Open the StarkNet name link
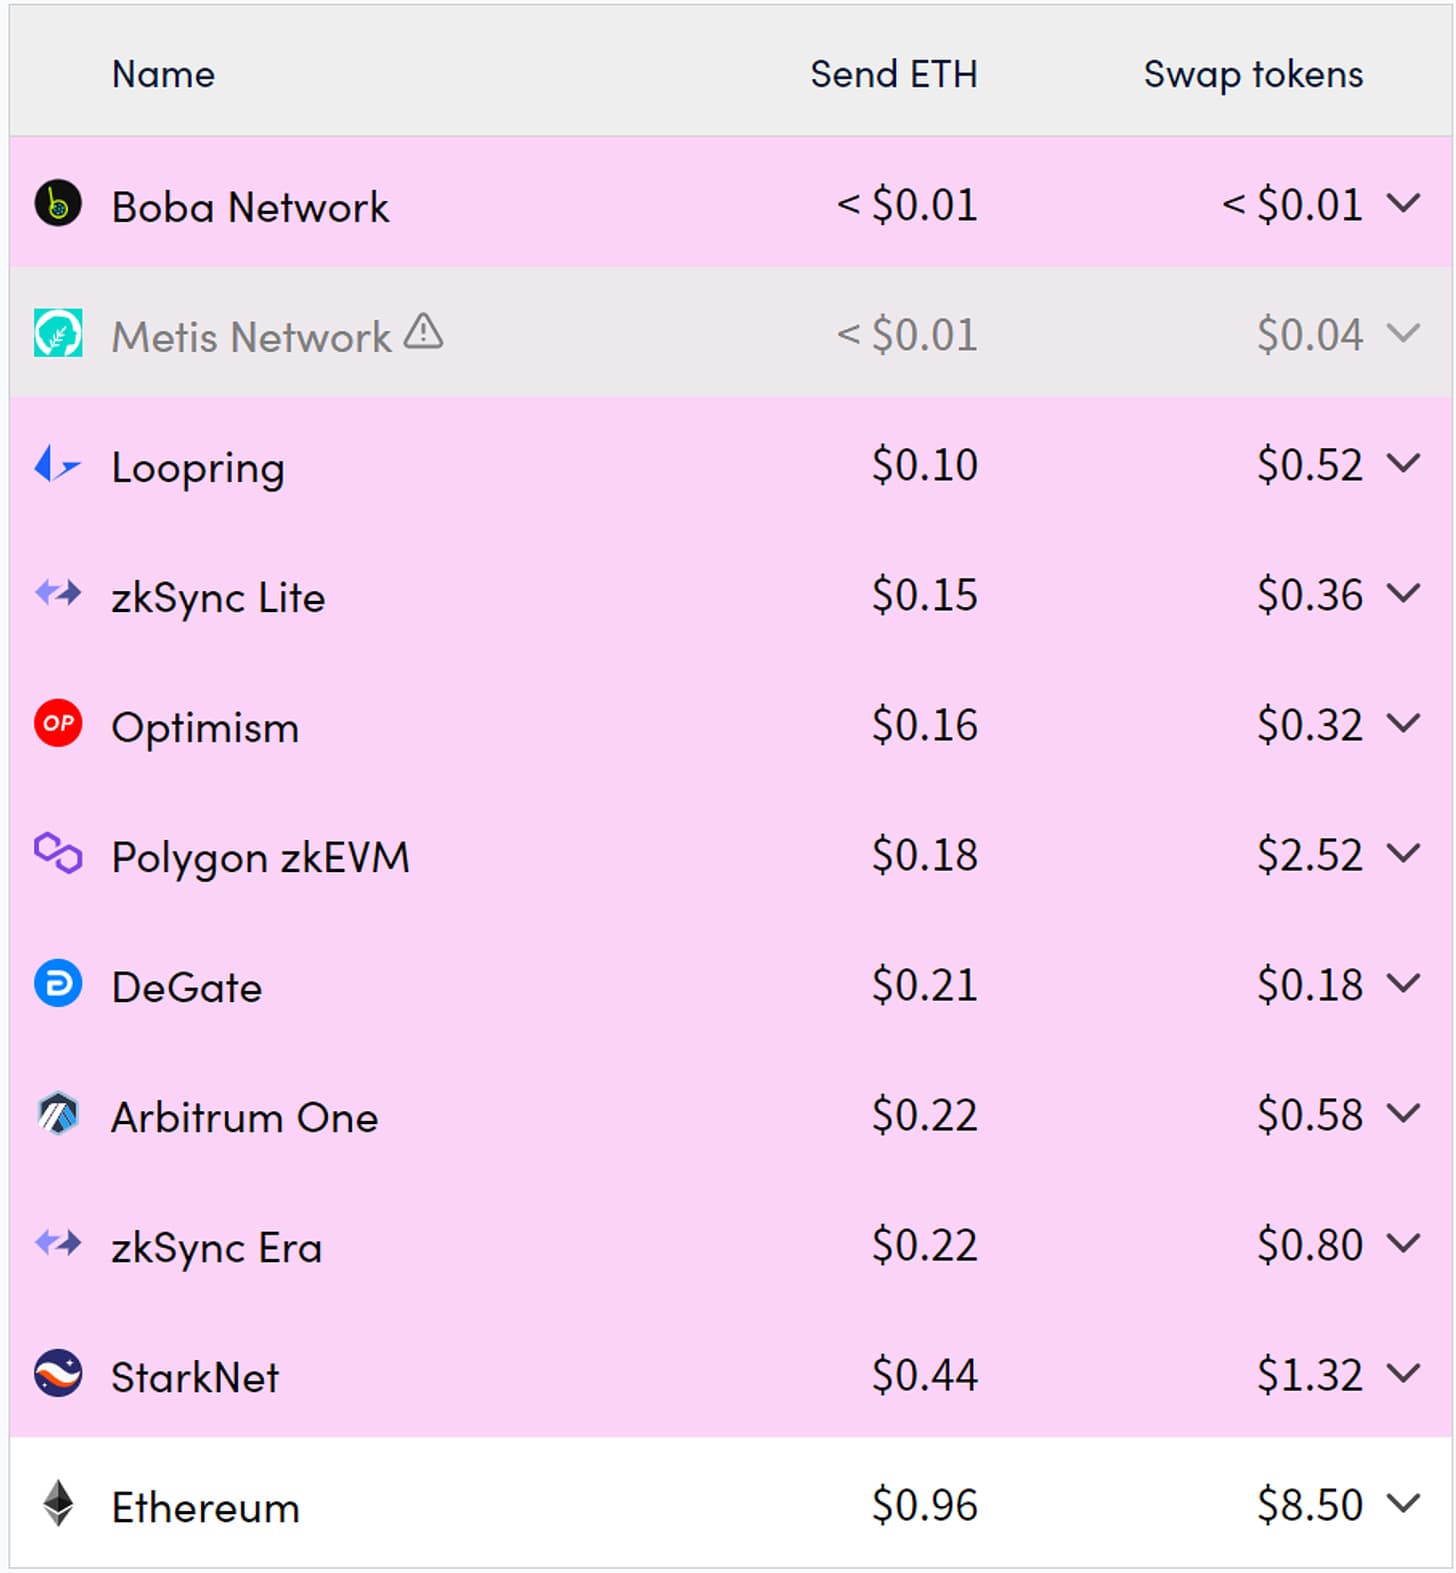This screenshot has width=1456, height=1573. pyautogui.click(x=195, y=1377)
